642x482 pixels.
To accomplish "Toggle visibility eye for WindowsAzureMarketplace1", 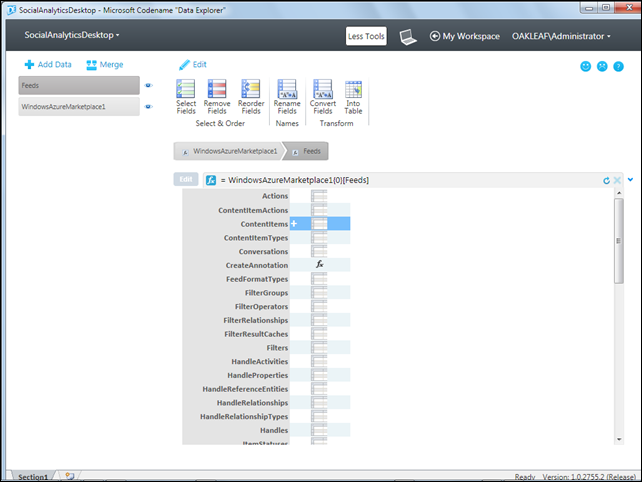I will (x=149, y=106).
